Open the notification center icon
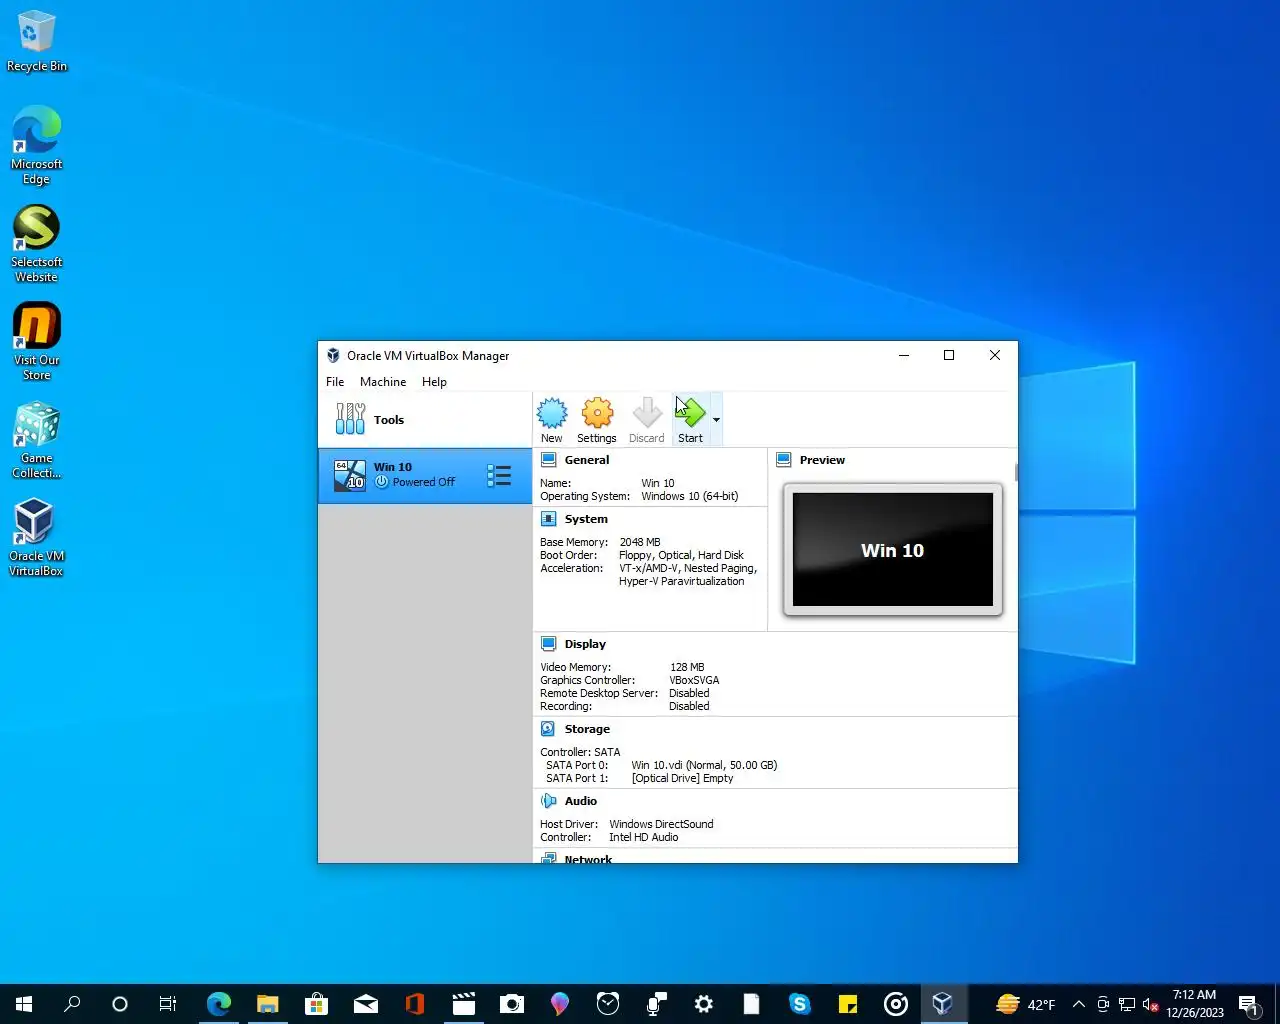This screenshot has height=1024, width=1280. (x=1249, y=1004)
